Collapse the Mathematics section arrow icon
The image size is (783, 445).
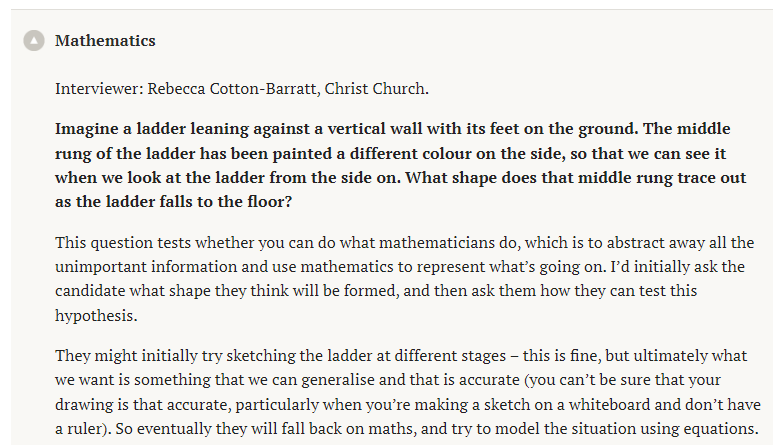pos(34,41)
